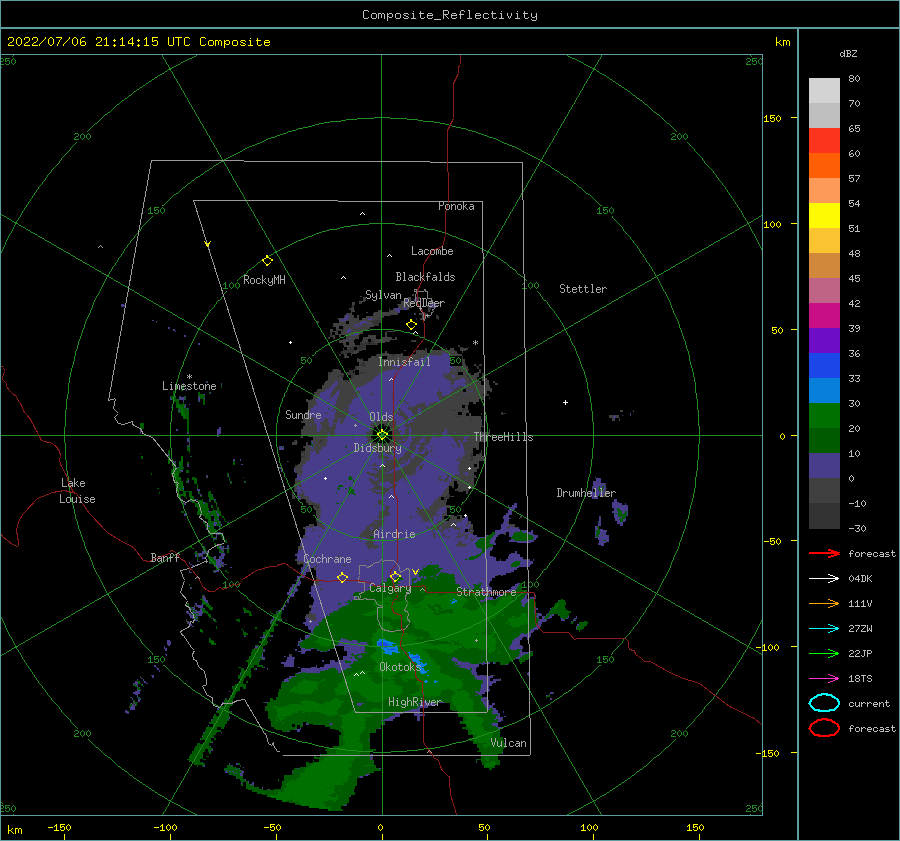The height and width of the screenshot is (841, 900).
Task: Click yellow diamond marker above Calgary label
Action: (x=395, y=576)
